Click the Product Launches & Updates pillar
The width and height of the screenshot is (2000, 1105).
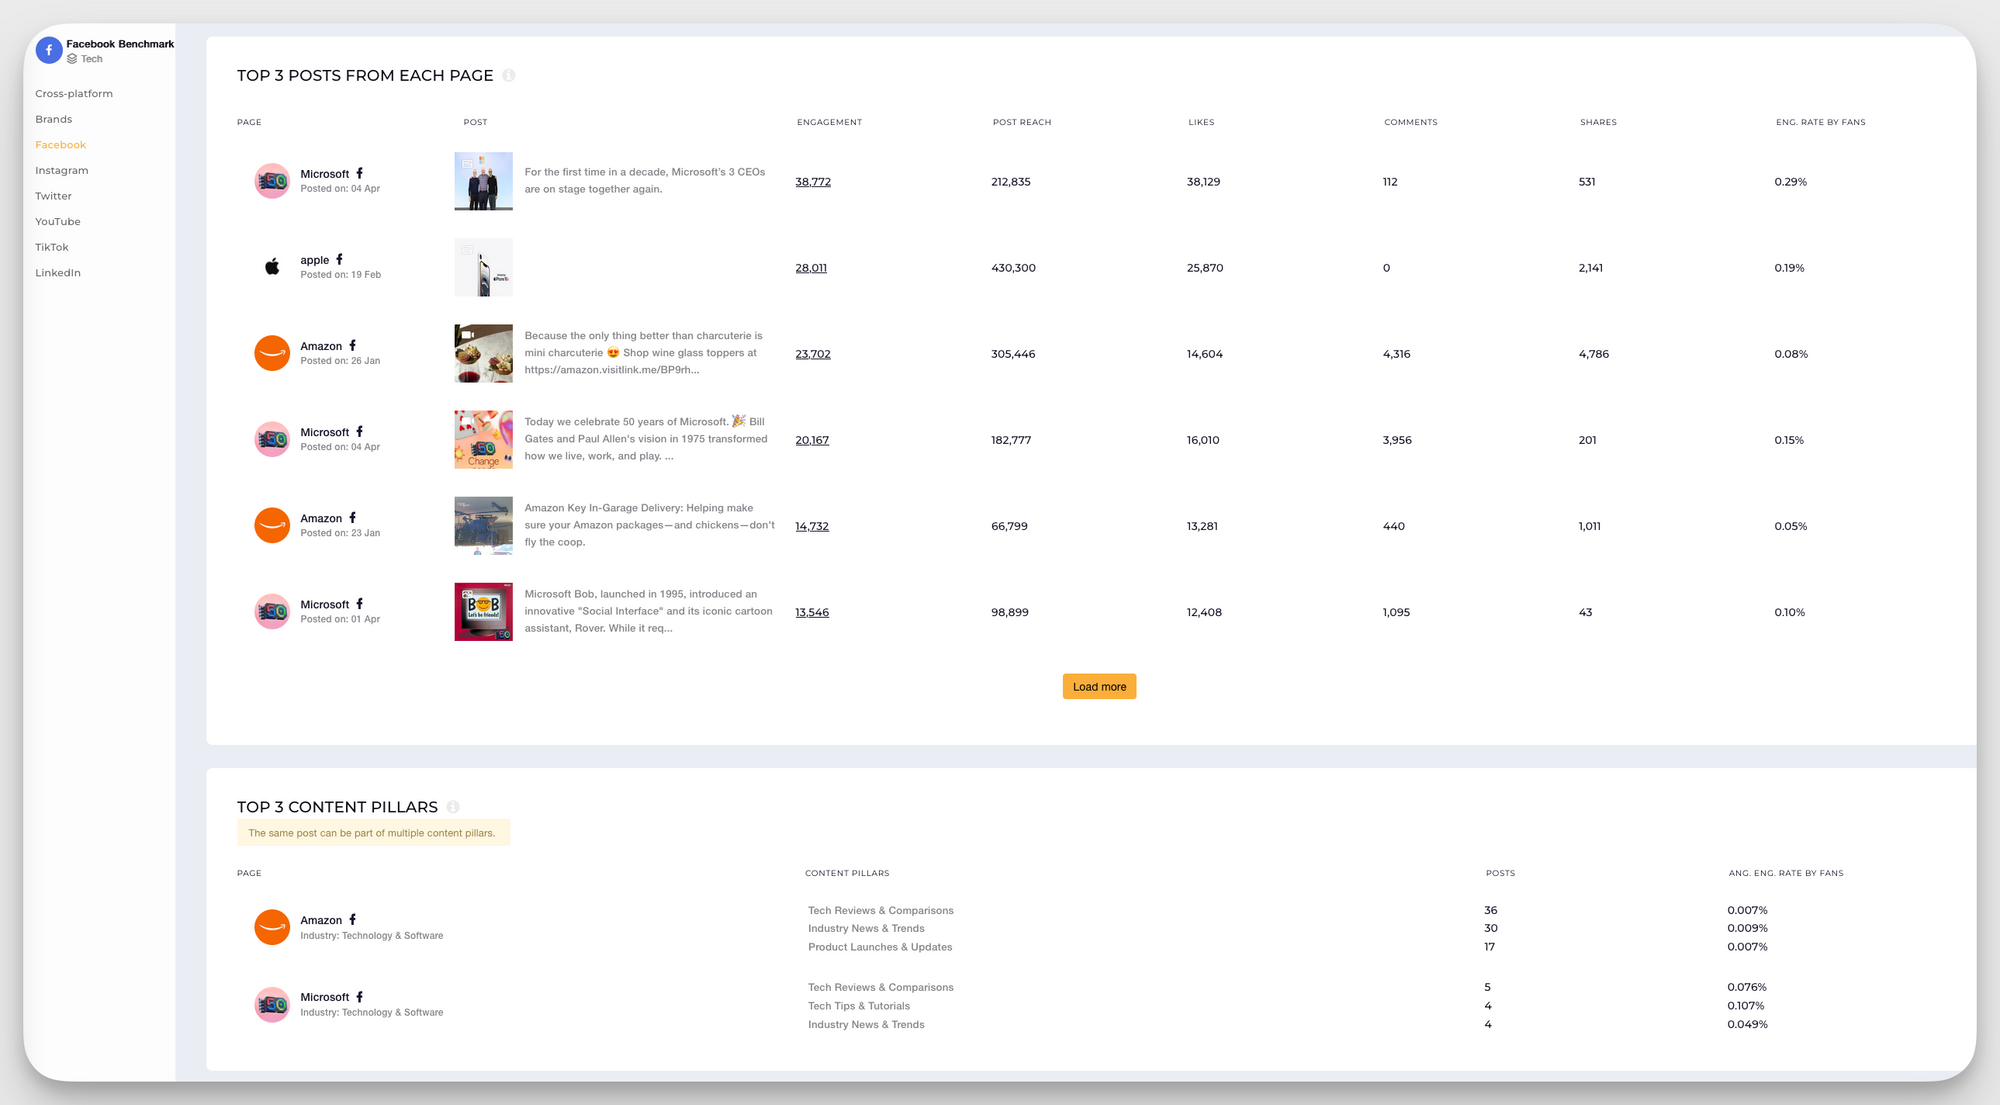pyautogui.click(x=880, y=947)
